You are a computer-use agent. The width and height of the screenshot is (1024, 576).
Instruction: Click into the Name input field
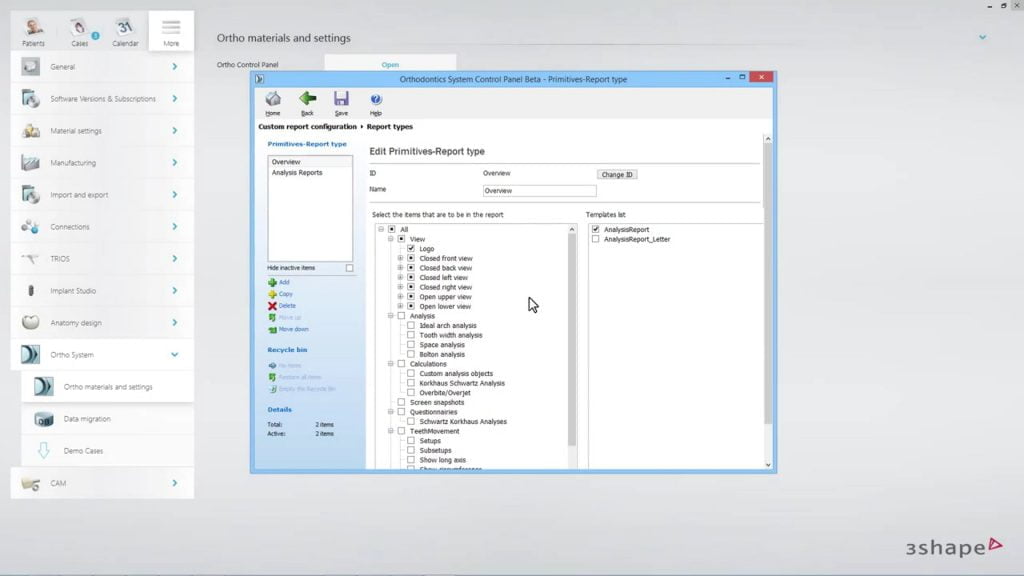pyautogui.click(x=539, y=190)
